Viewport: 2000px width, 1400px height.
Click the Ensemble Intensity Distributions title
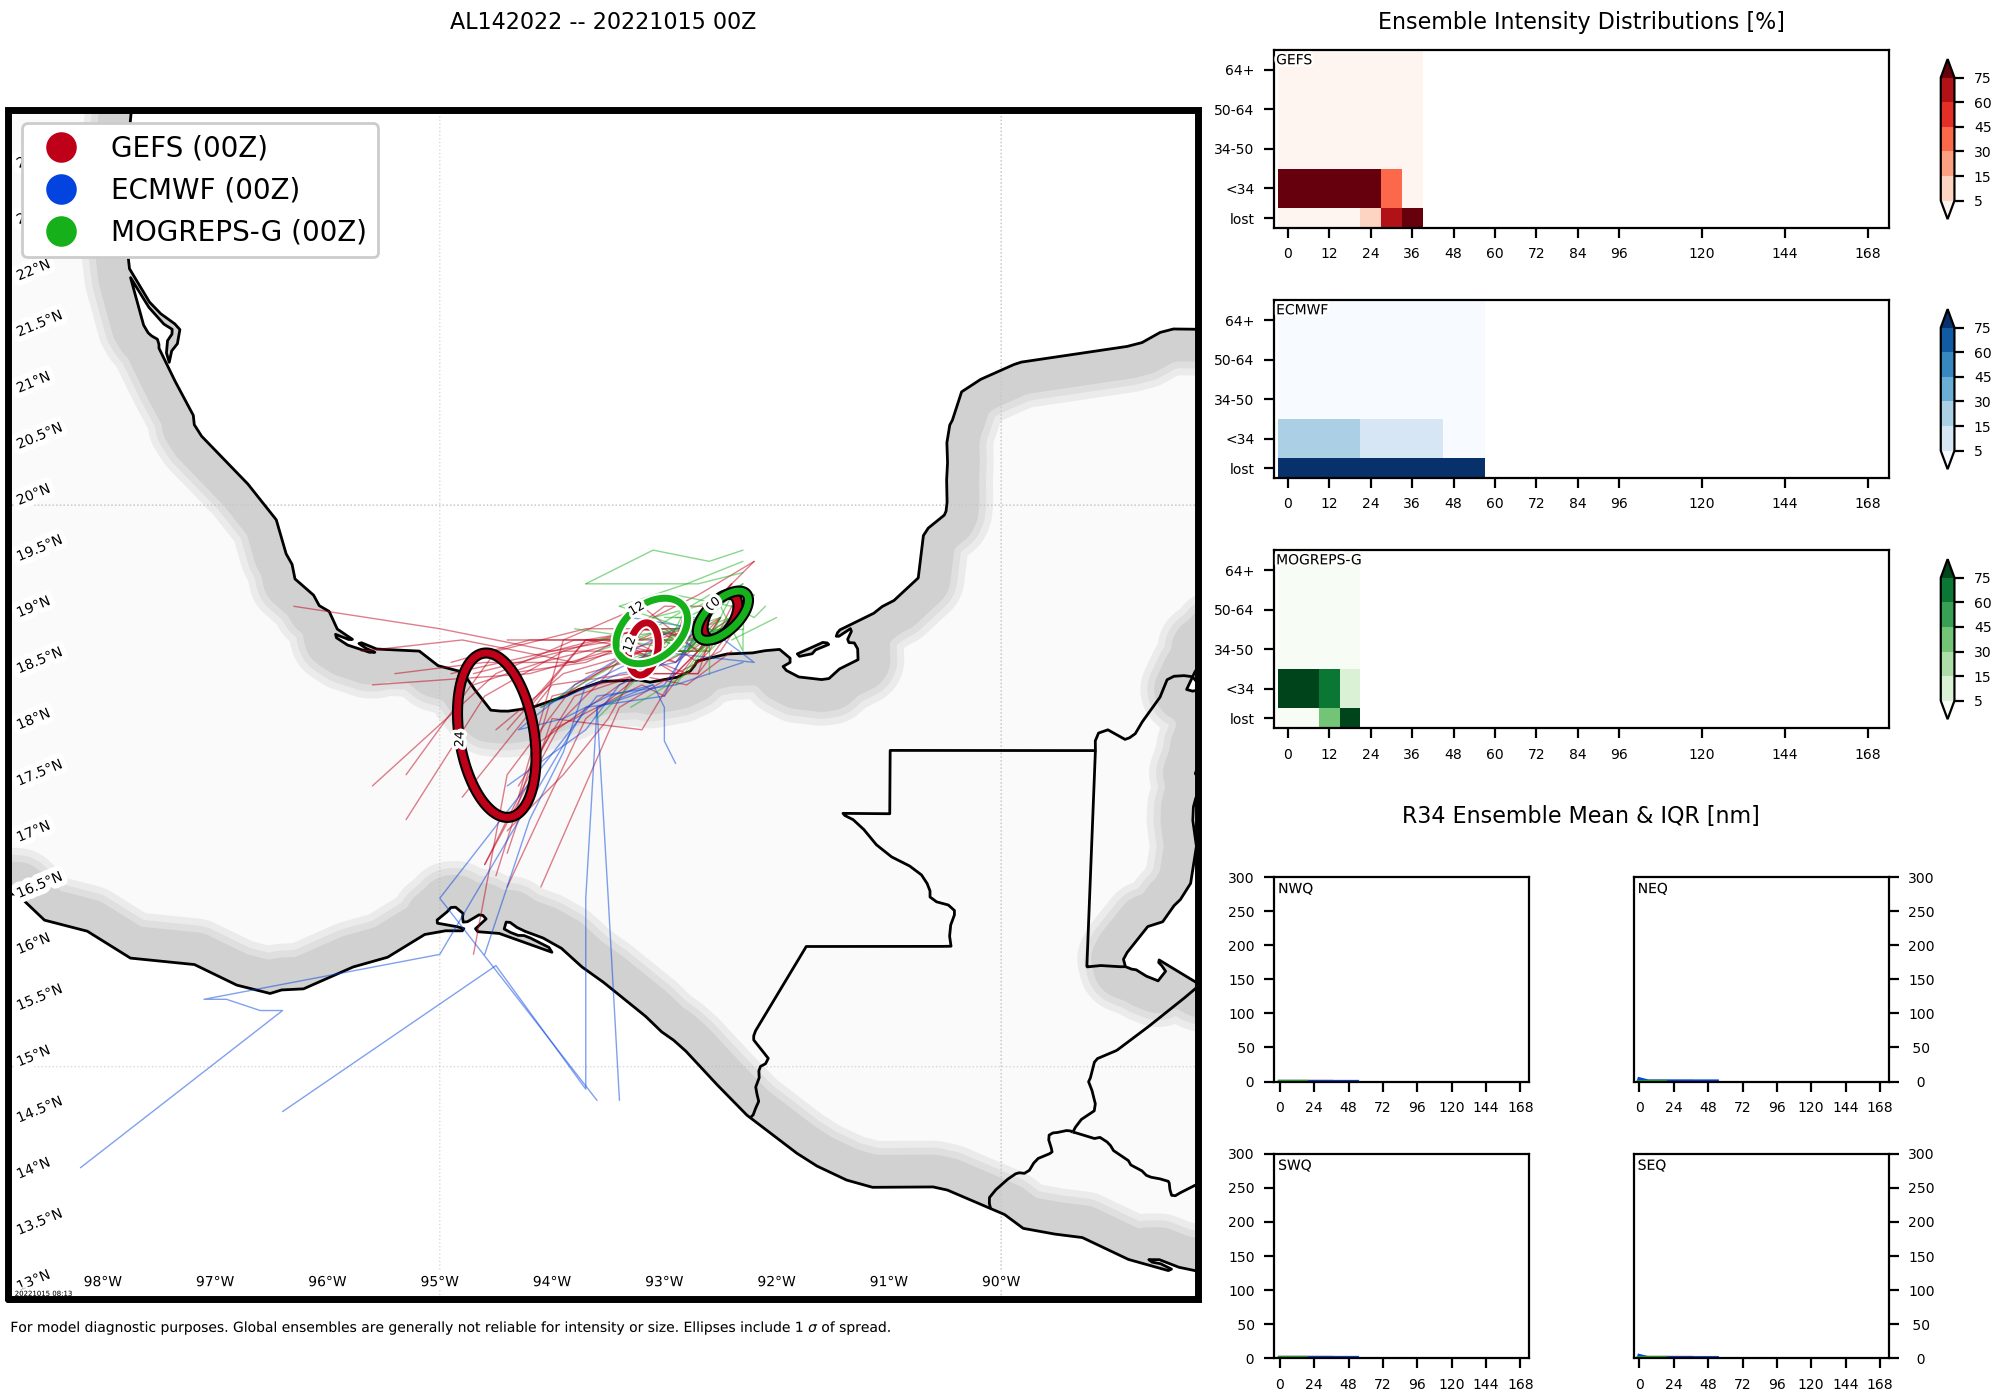point(1580,21)
